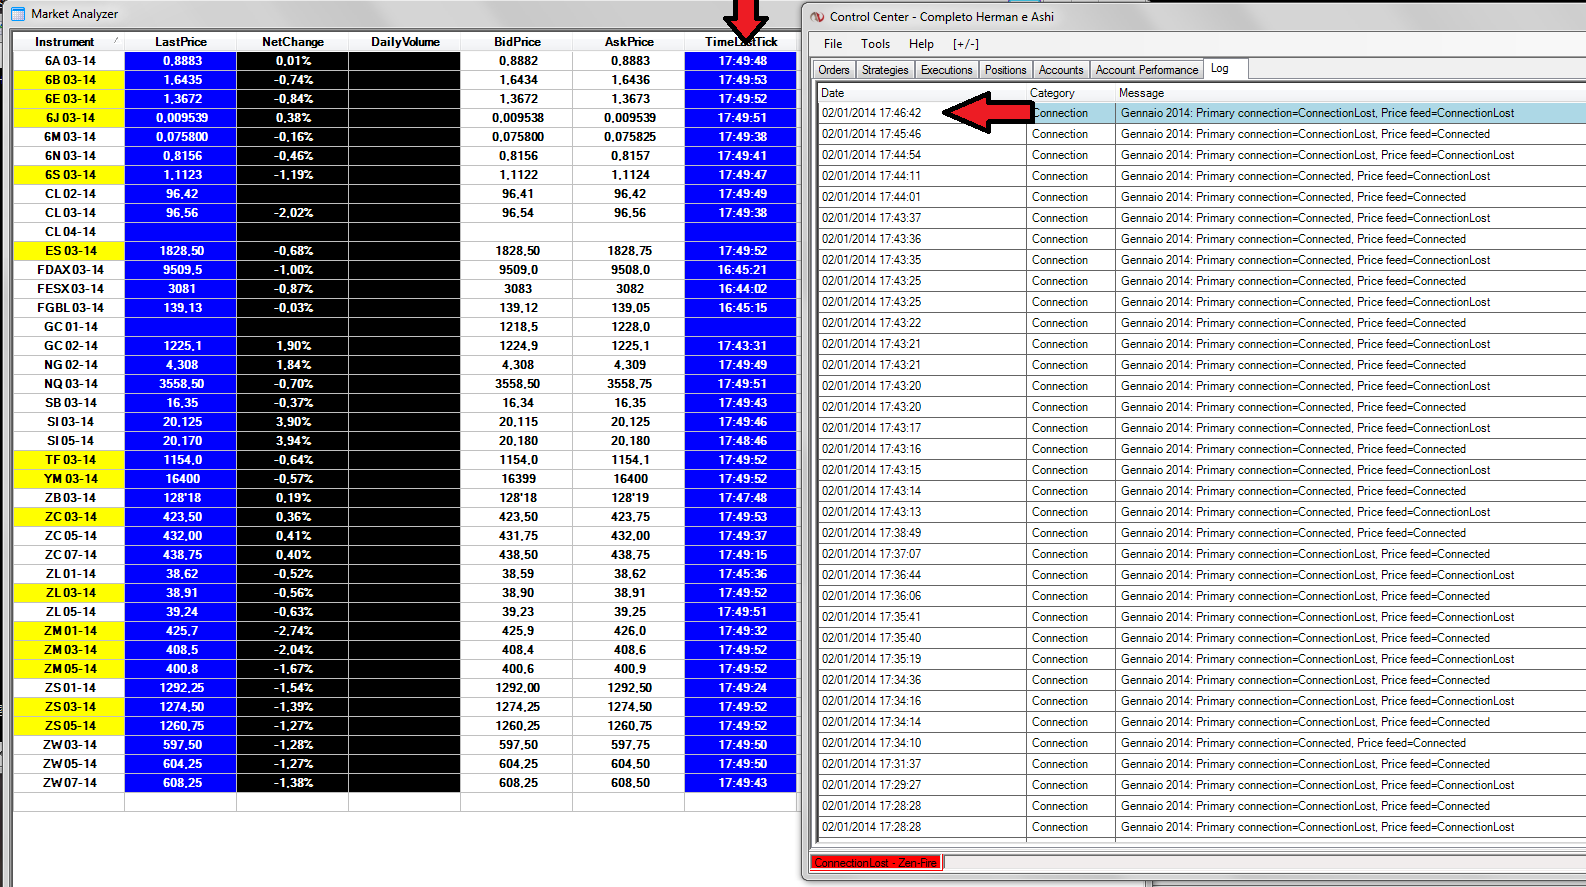Switch to the Orders tab
The image size is (1586, 887).
click(834, 70)
